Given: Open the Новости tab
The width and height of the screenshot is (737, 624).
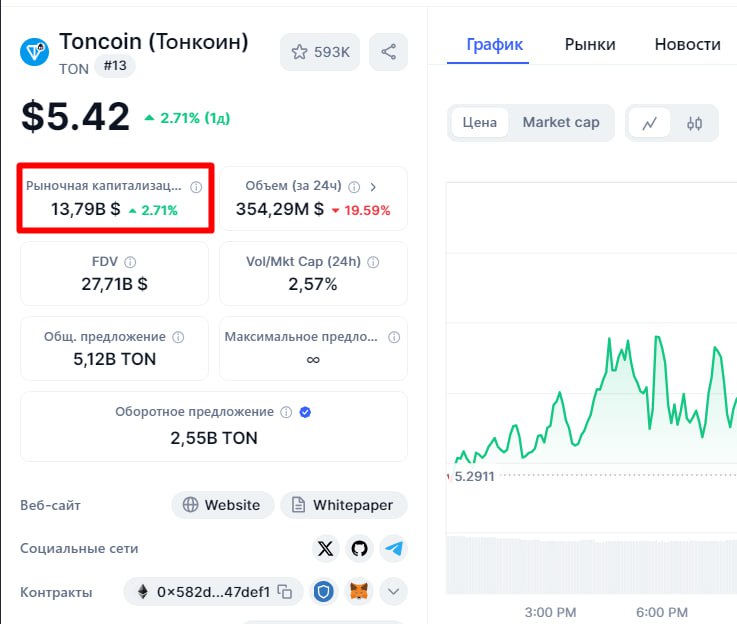Looking at the screenshot, I should click(x=687, y=44).
